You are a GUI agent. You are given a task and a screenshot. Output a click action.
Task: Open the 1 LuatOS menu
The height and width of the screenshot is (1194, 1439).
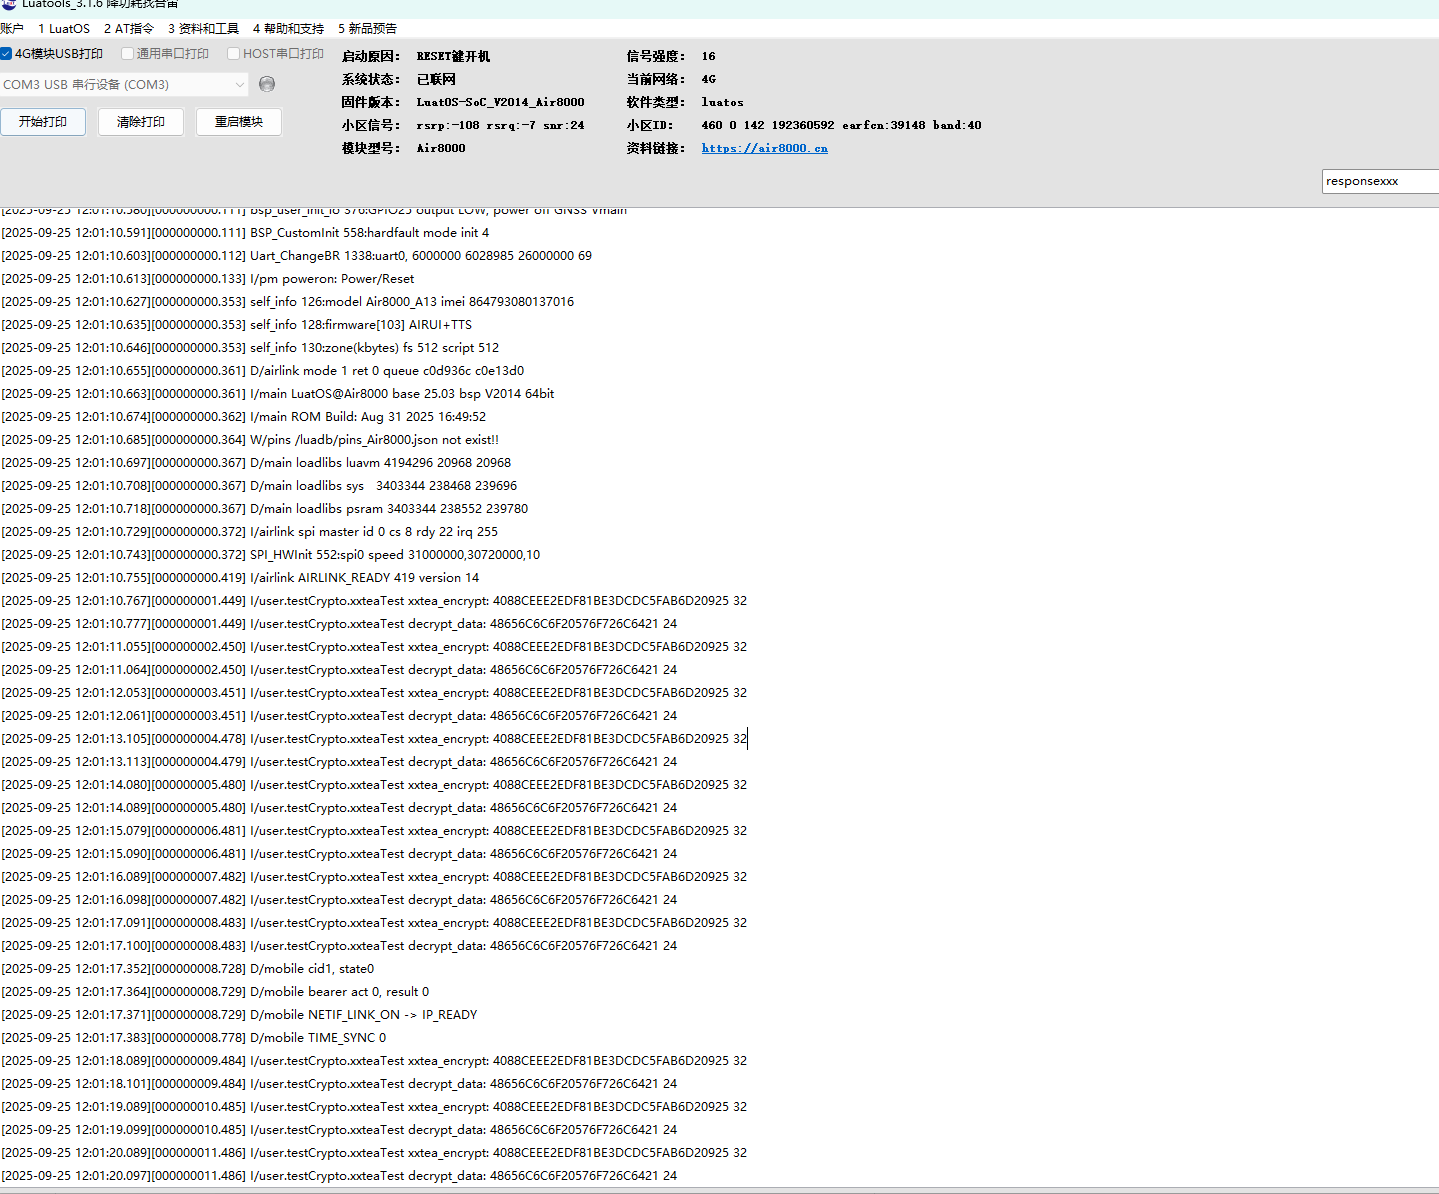(x=64, y=29)
